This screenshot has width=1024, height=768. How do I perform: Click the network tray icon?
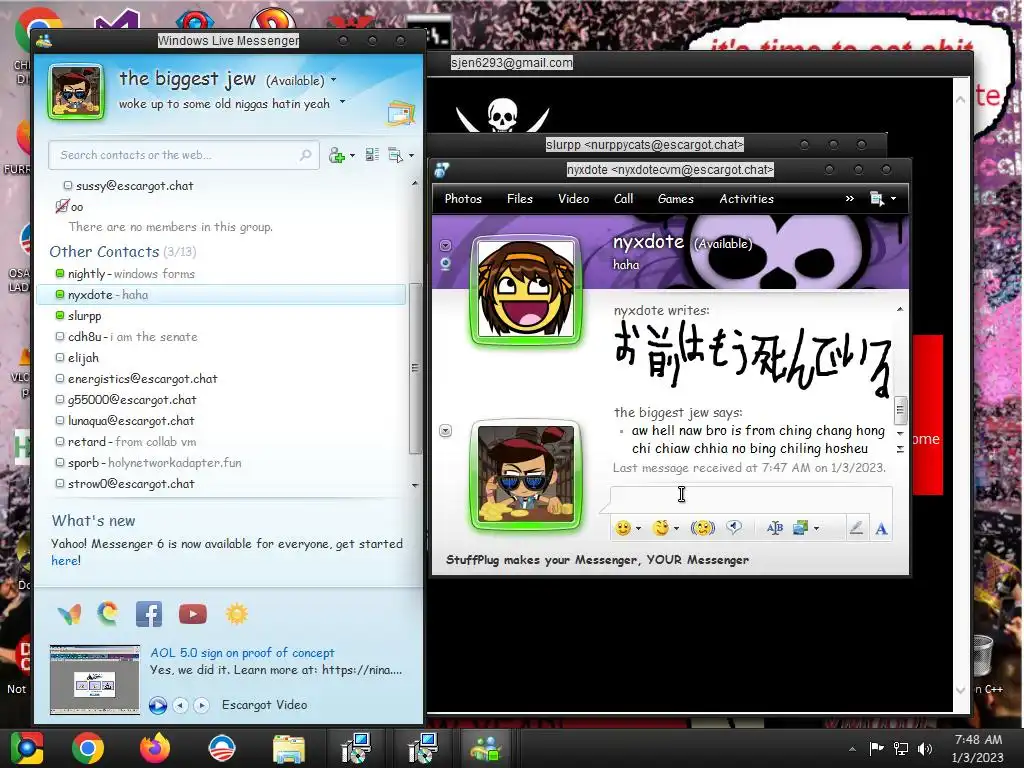point(901,748)
